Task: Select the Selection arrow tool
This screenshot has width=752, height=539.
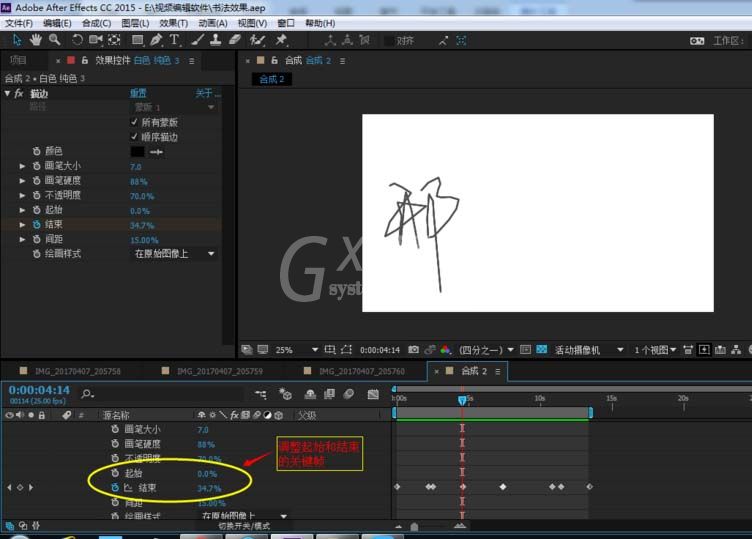Action: pyautogui.click(x=17, y=40)
